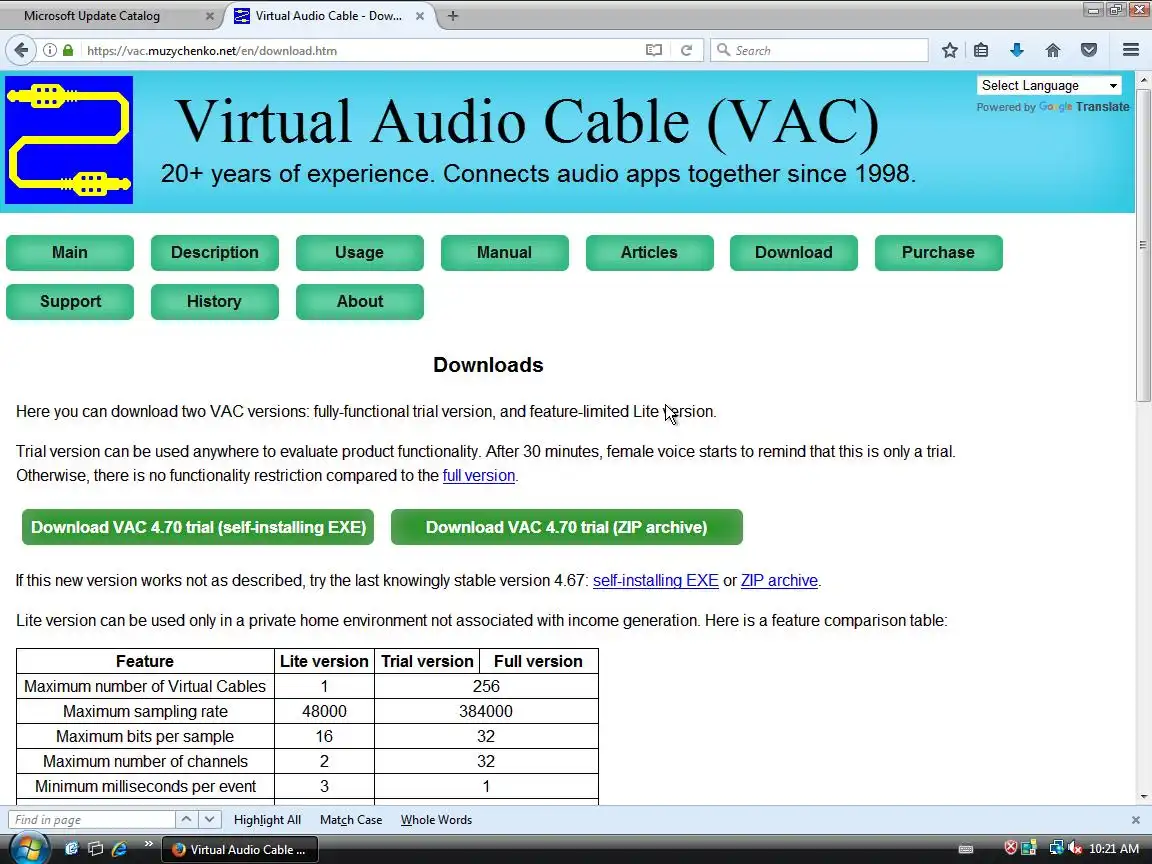This screenshot has width=1152, height=864.
Task: Open the Main navigation button
Action: click(x=70, y=253)
